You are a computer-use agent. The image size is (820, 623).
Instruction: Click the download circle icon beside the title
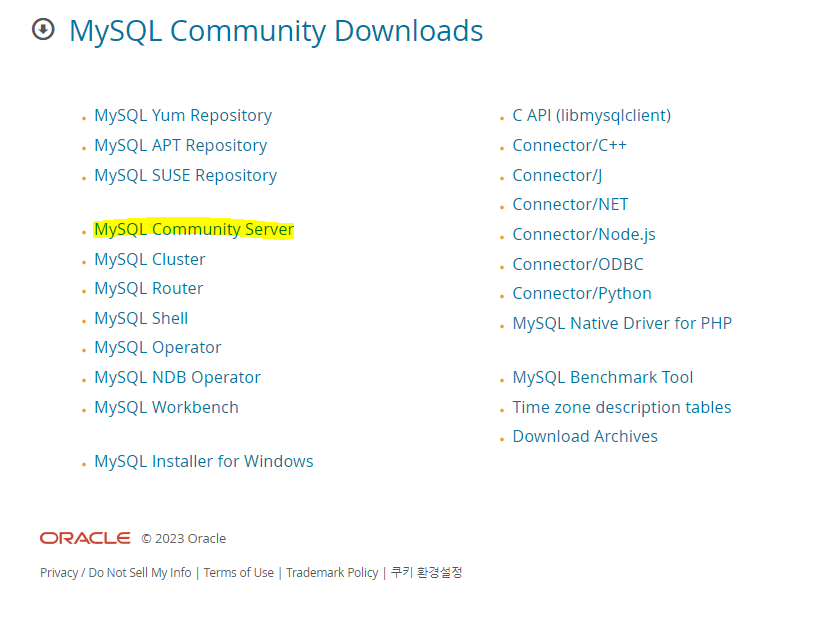[43, 29]
